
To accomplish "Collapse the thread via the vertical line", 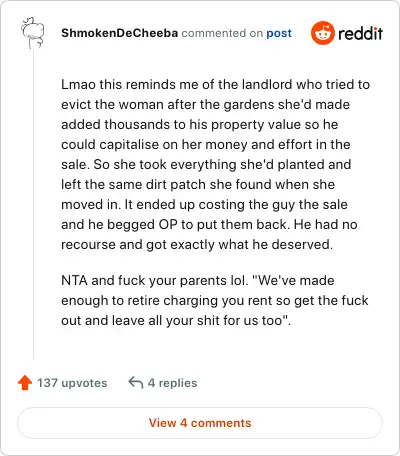I will [x=33, y=204].
